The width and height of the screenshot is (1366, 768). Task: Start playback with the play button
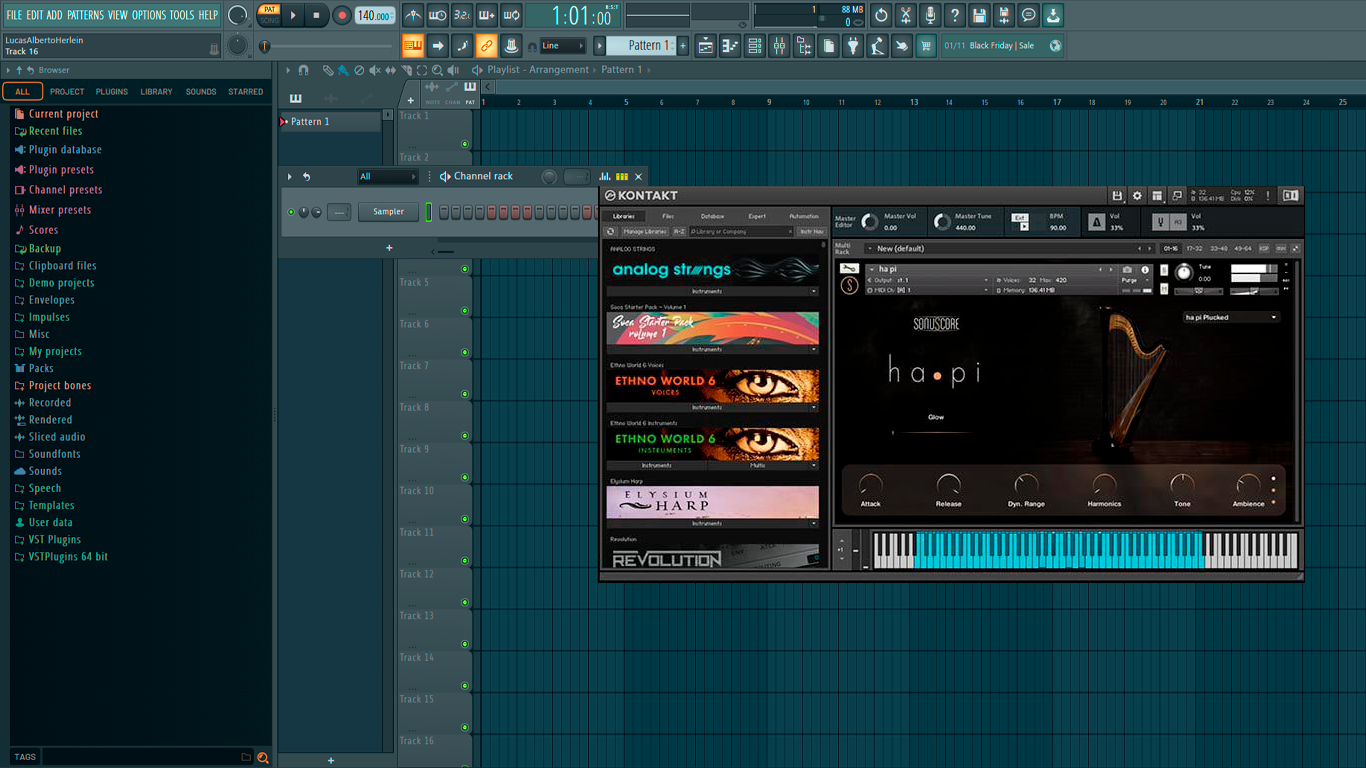click(293, 15)
